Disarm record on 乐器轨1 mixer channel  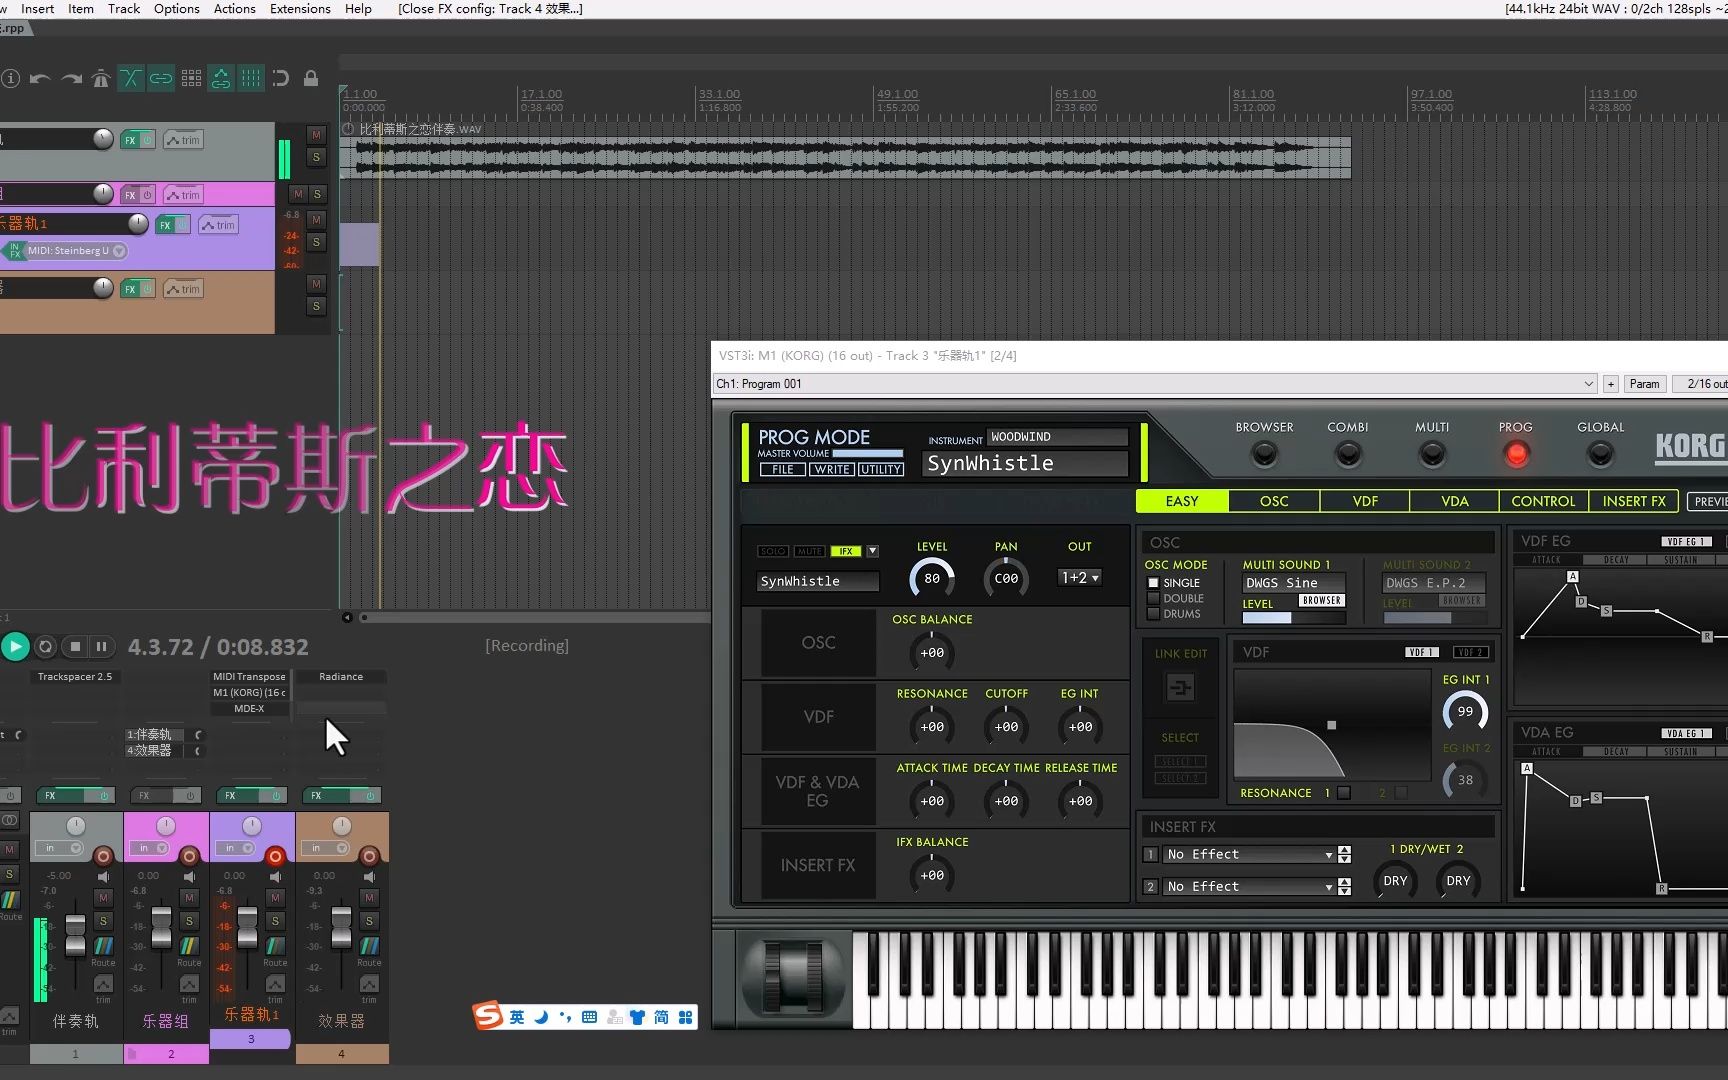(275, 856)
